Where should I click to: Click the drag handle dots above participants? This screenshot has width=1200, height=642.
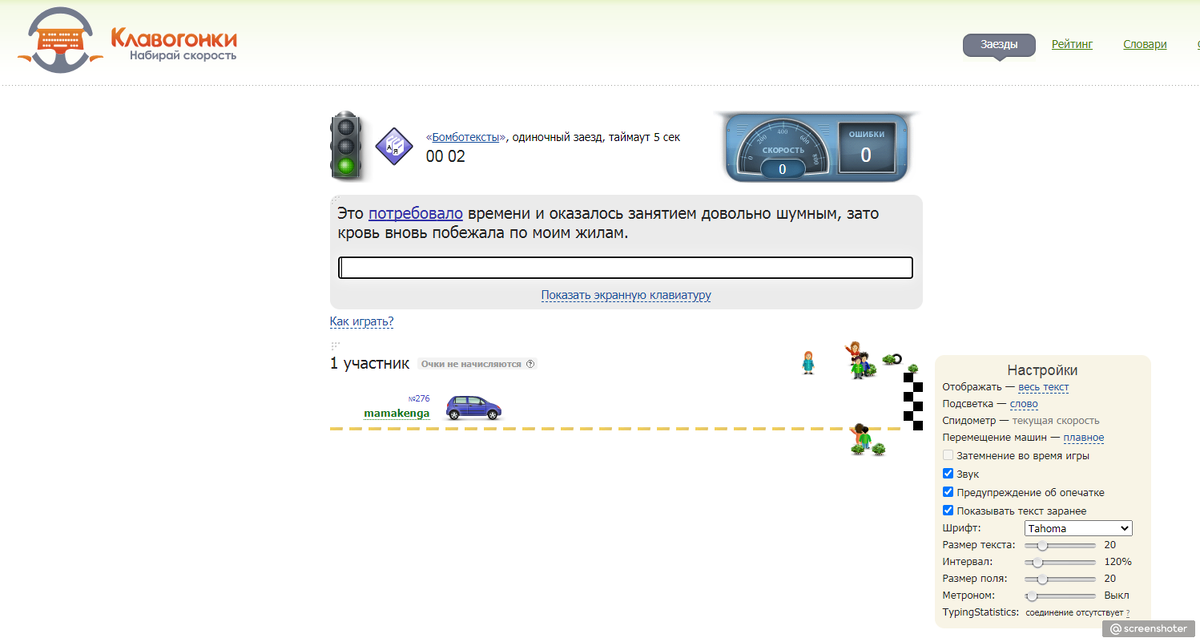coord(335,346)
